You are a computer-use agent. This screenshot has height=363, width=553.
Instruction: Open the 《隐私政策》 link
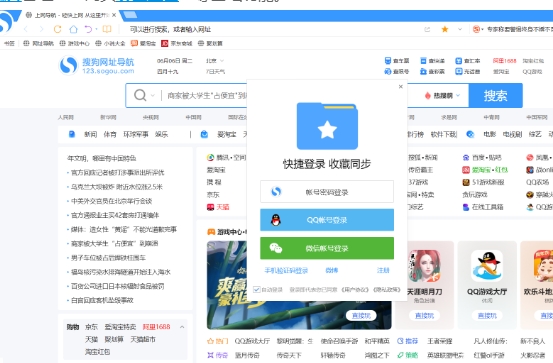click(x=387, y=290)
